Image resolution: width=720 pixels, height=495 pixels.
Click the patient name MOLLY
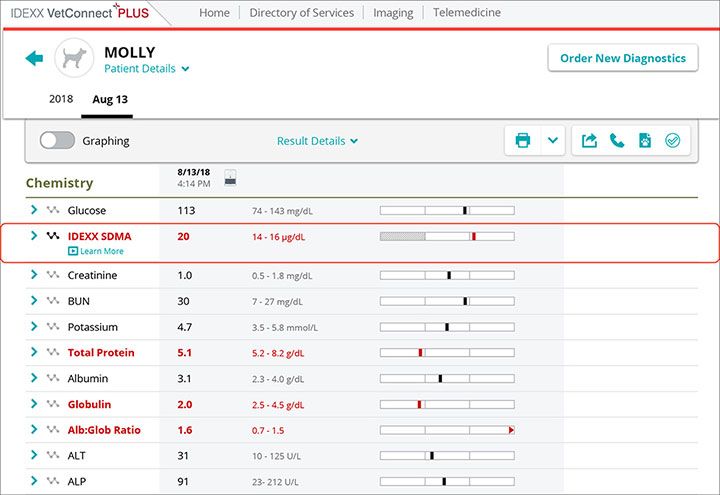click(130, 52)
